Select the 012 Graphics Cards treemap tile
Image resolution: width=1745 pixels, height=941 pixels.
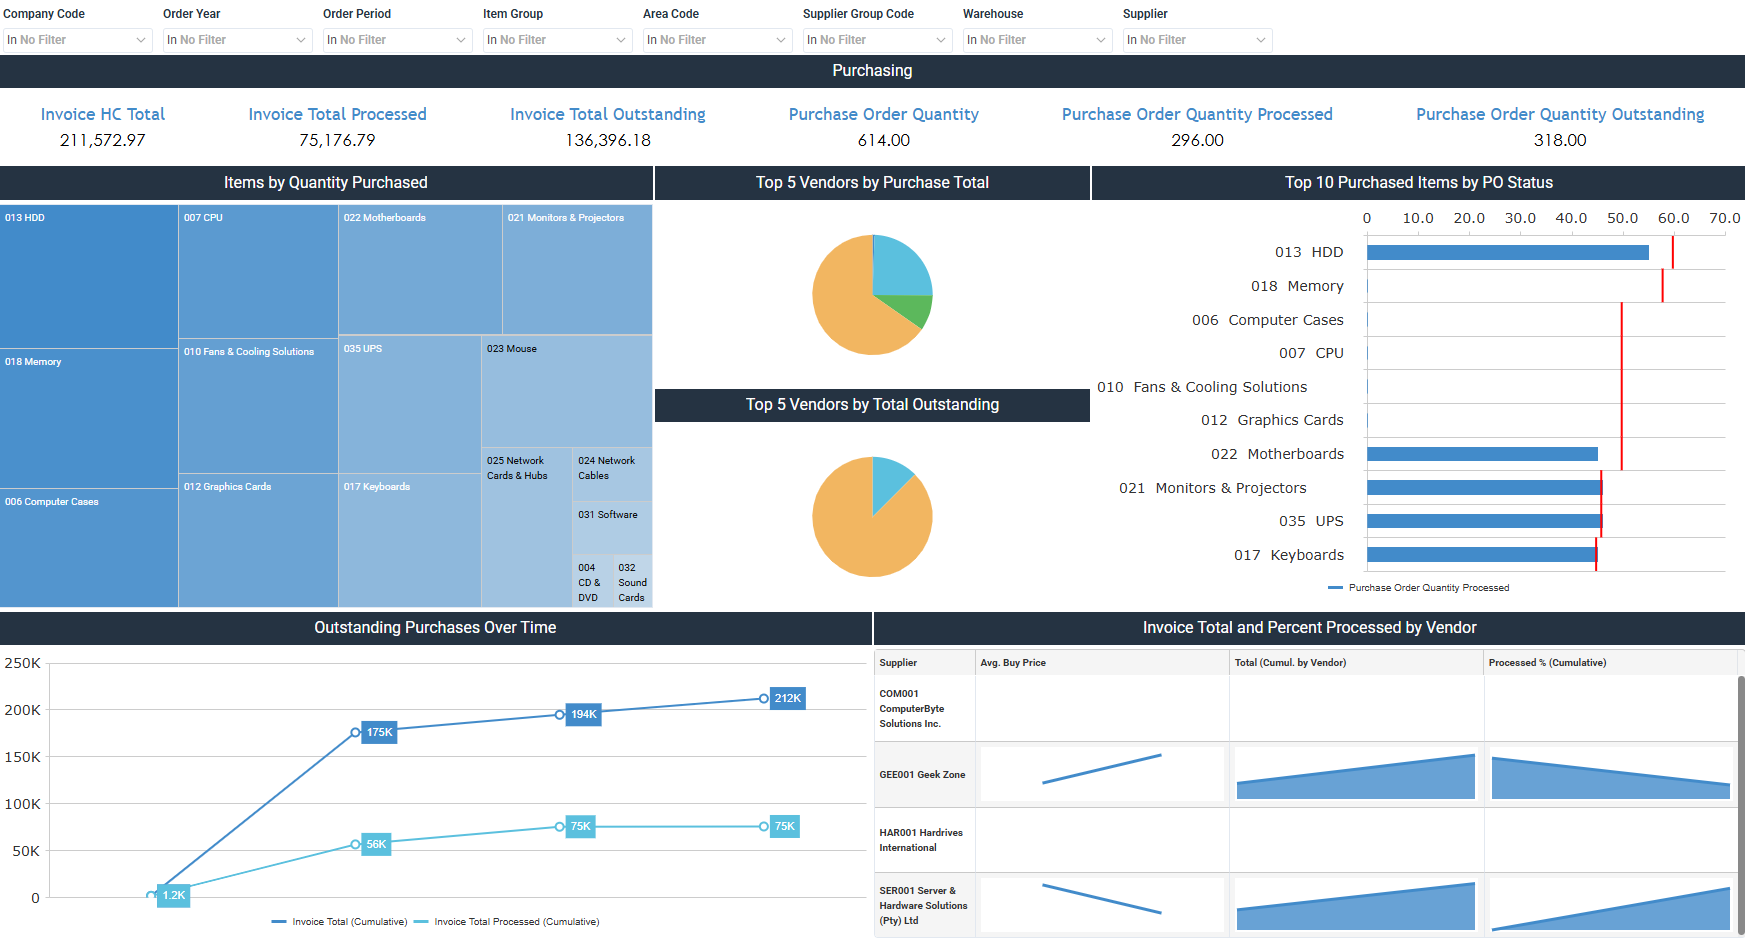click(258, 540)
